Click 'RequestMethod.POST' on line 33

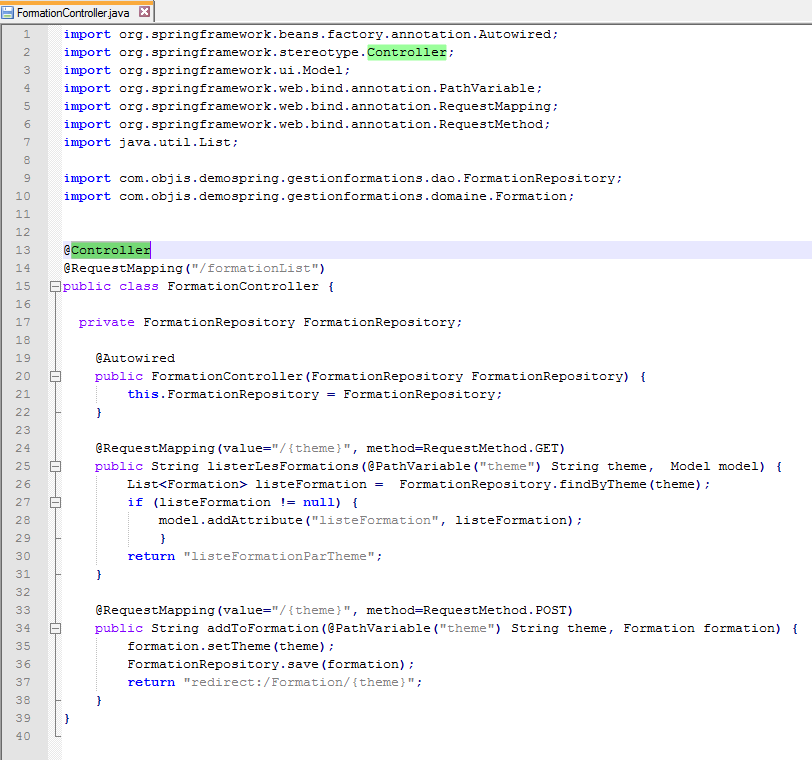[495, 610]
